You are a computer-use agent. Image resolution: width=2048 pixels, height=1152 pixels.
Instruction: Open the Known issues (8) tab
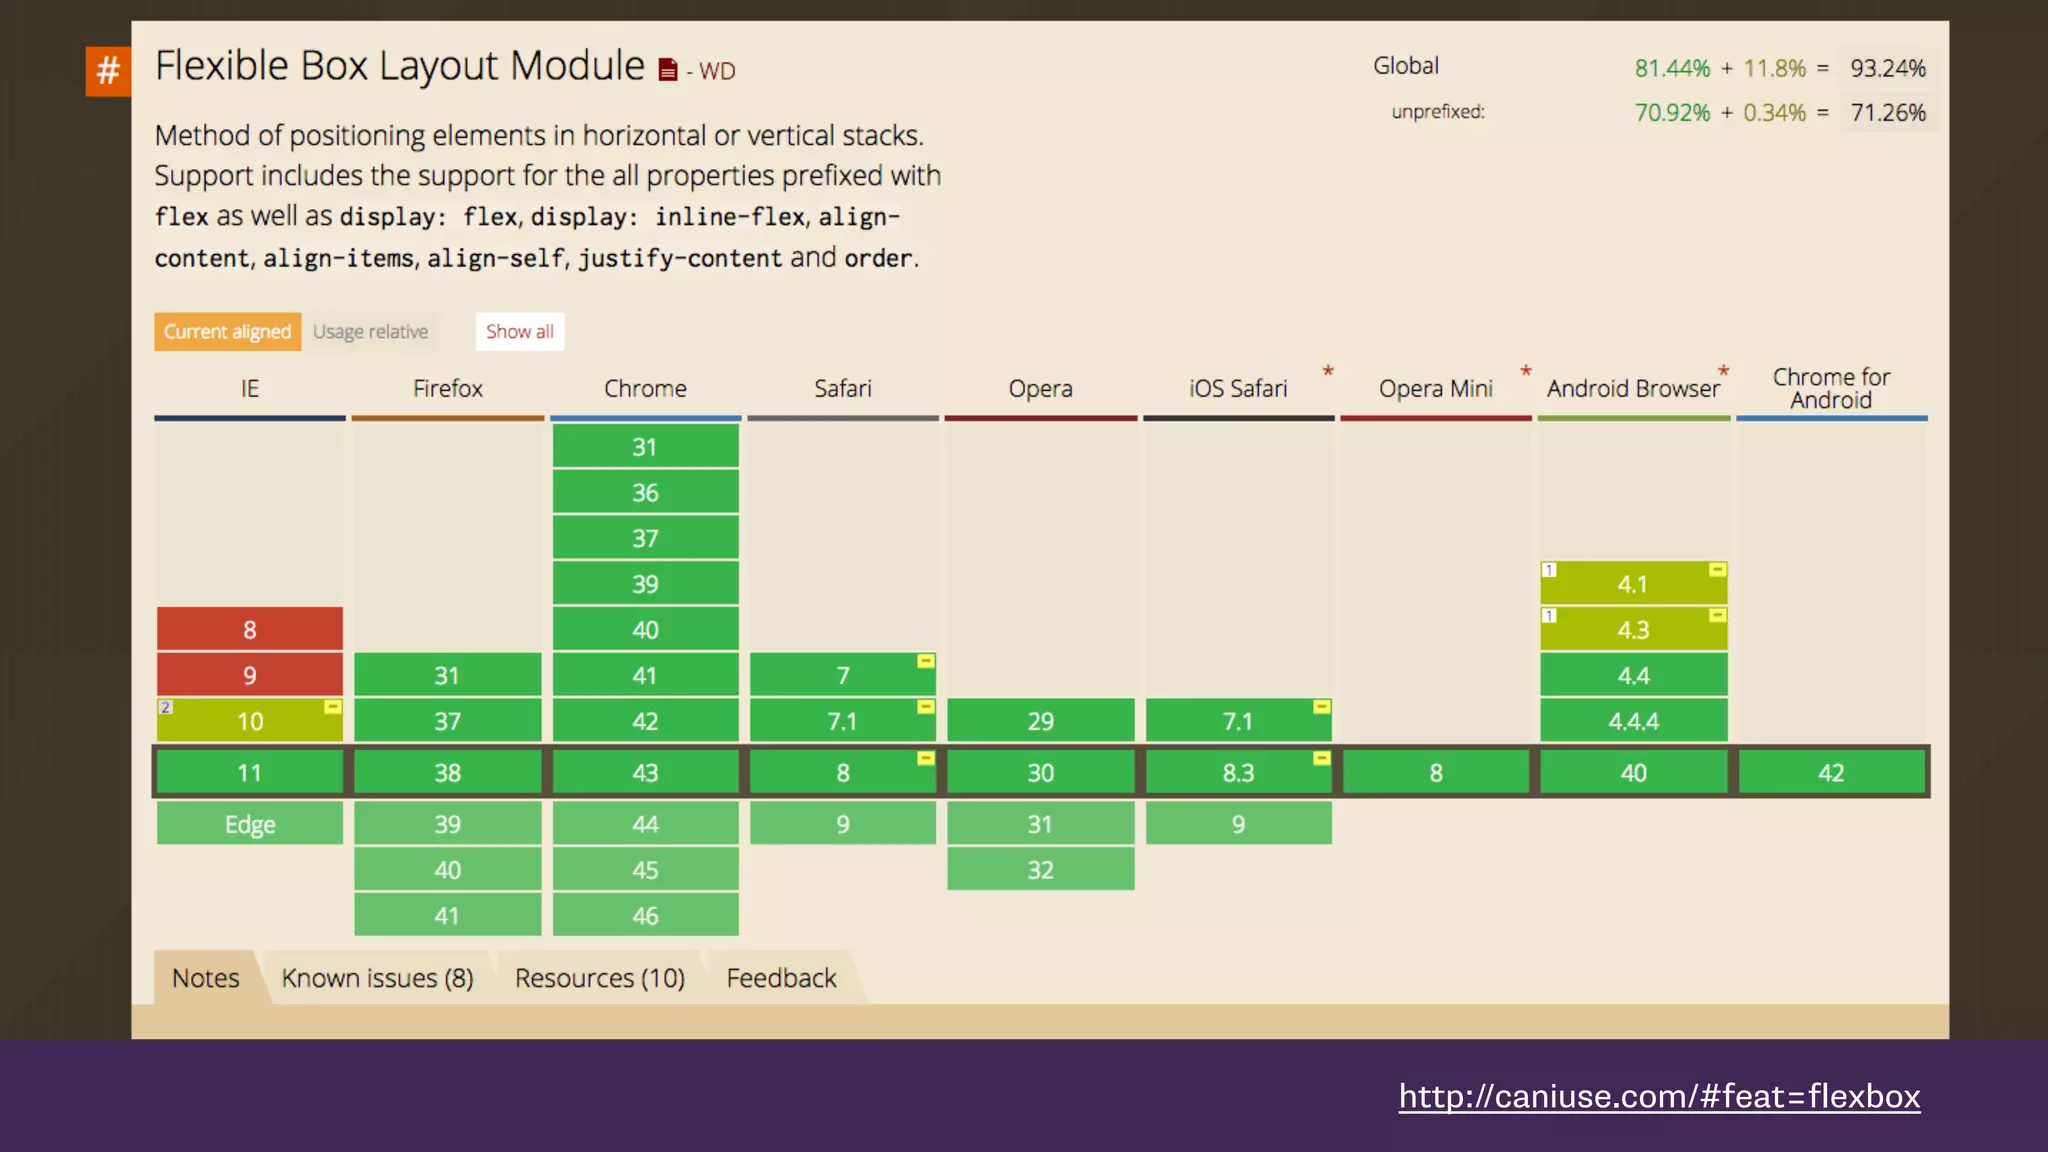(377, 978)
